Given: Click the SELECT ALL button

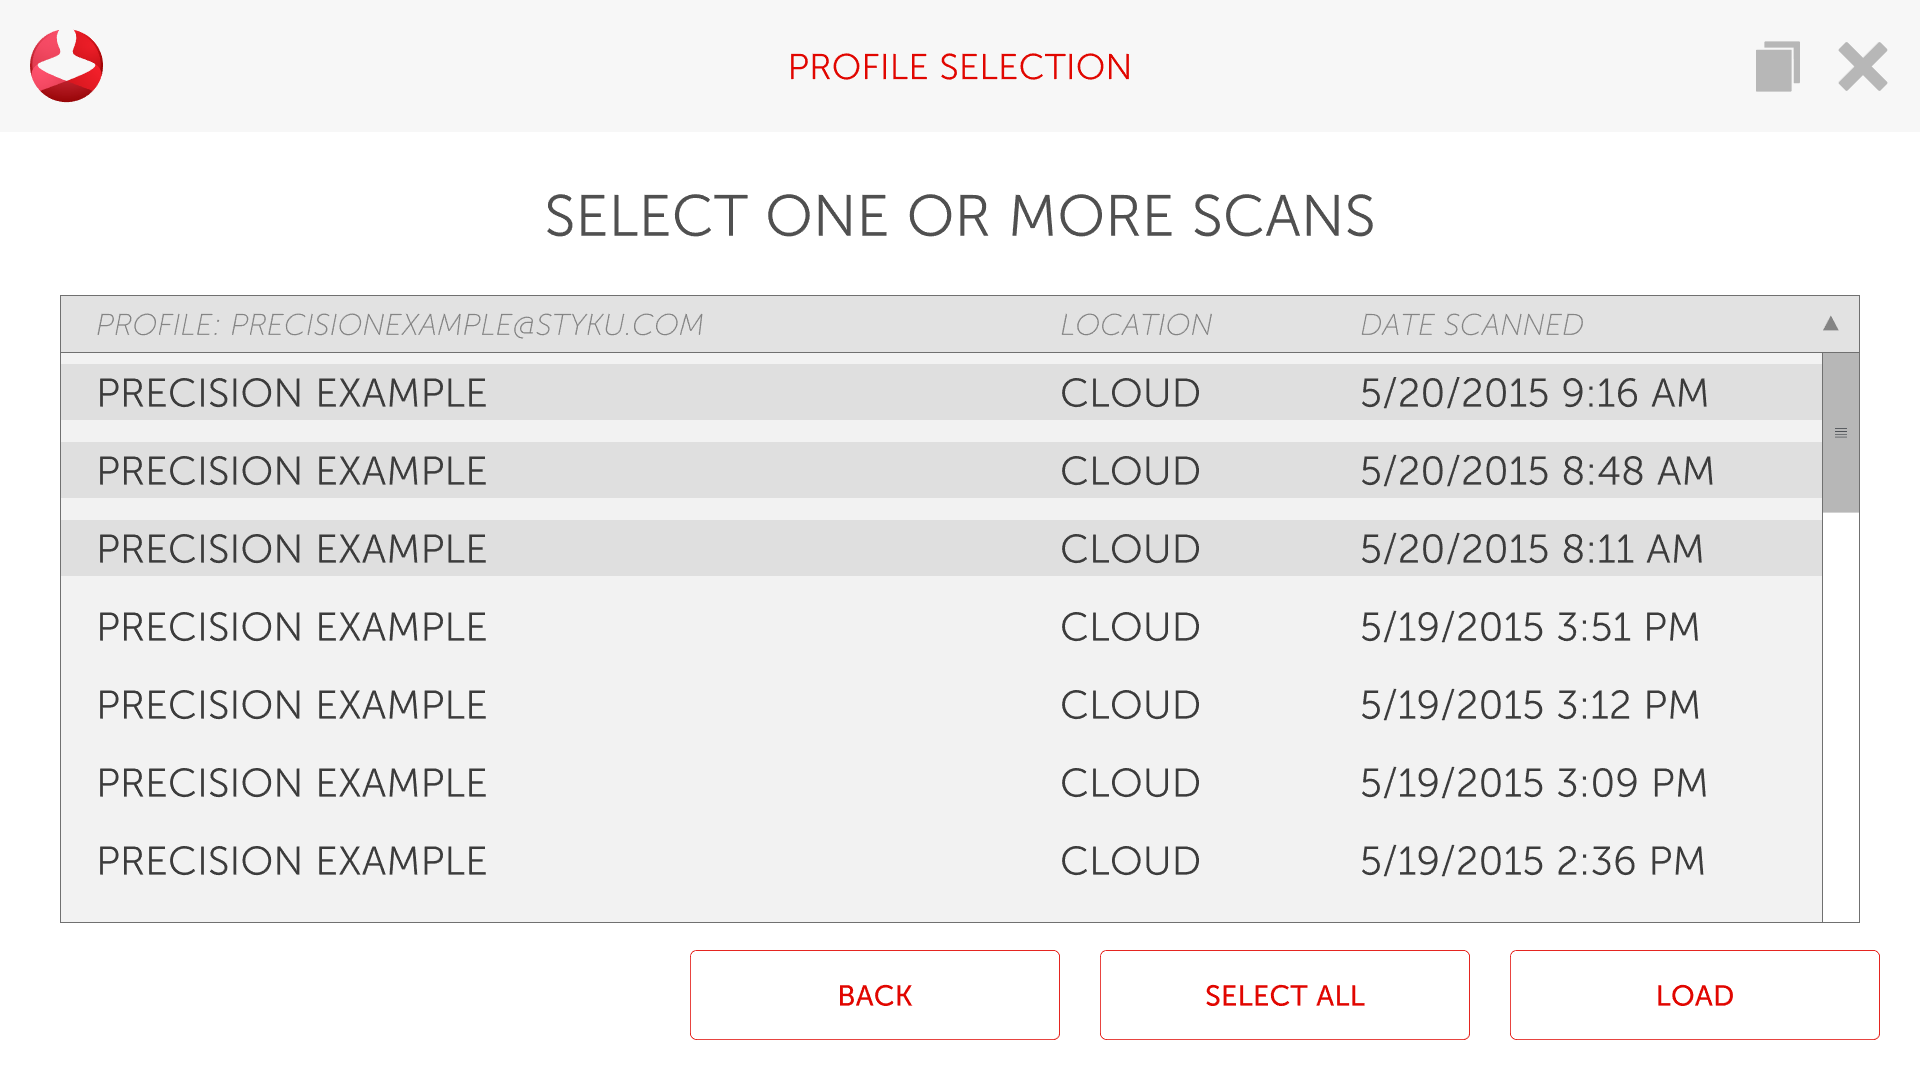Looking at the screenshot, I should (x=1284, y=995).
